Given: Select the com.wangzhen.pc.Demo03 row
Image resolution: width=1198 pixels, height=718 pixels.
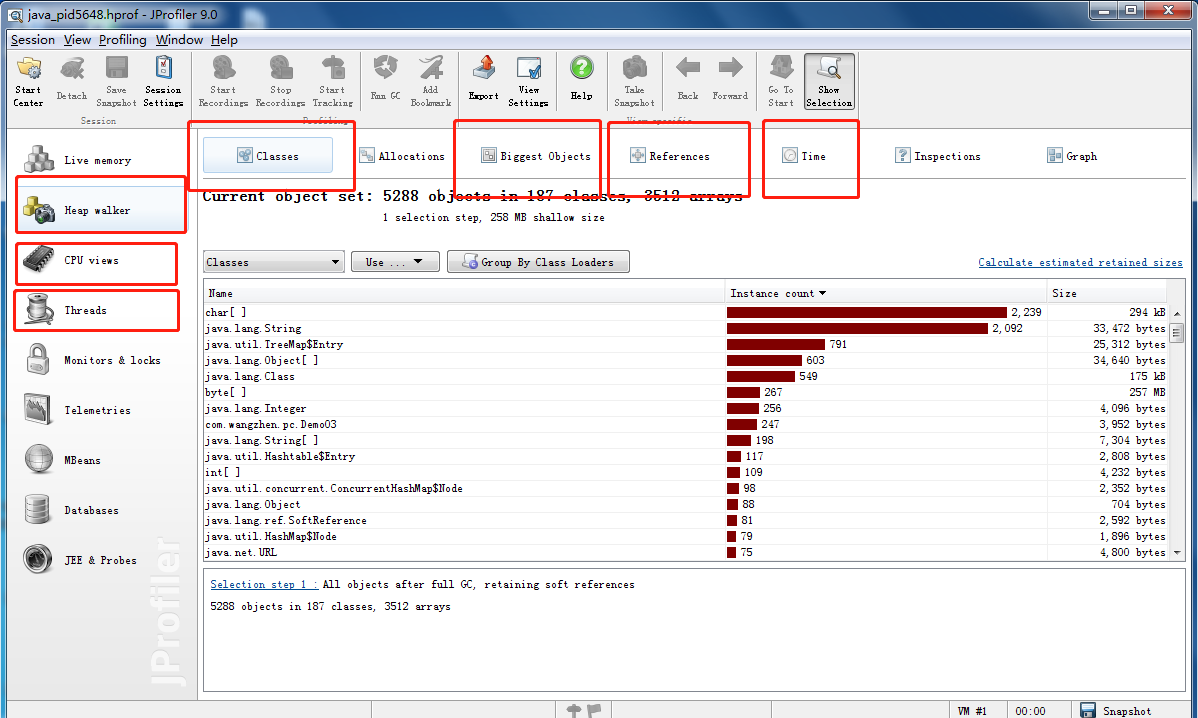Looking at the screenshot, I should pyautogui.click(x=686, y=425).
